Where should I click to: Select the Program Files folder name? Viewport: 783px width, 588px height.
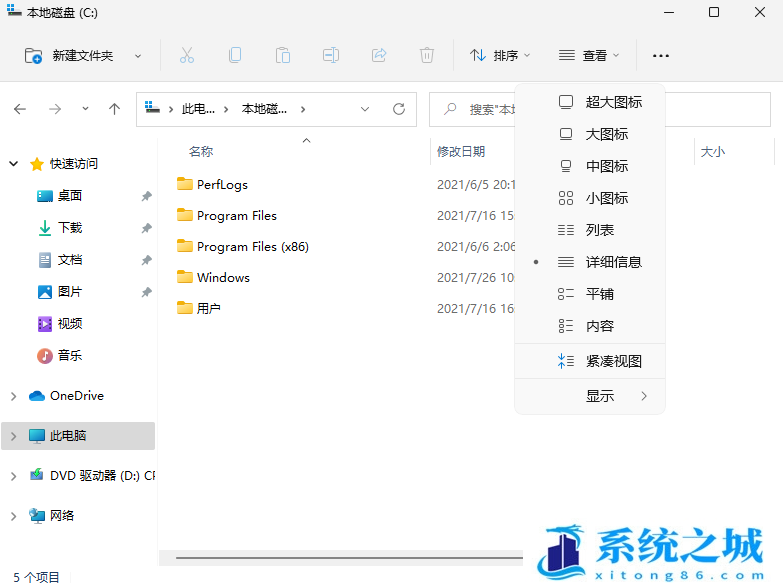[237, 216]
